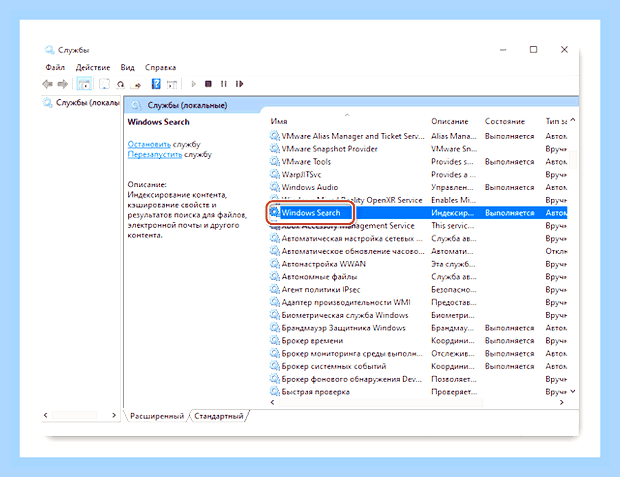Maximize the Службы window
Viewport: 620px width, 477px height.
tap(533, 49)
